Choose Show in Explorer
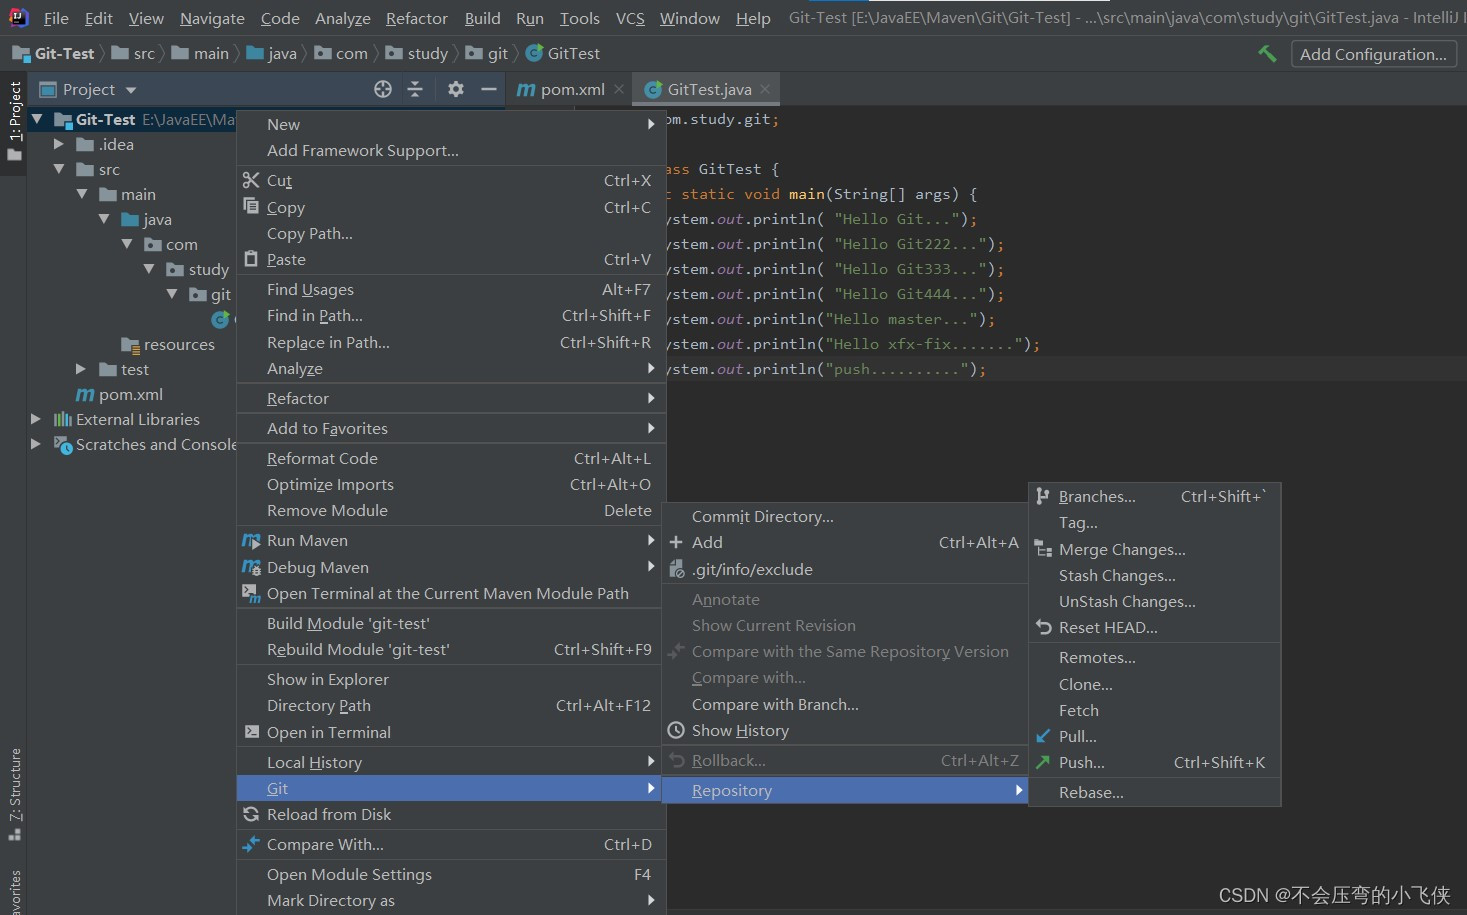 point(451,679)
